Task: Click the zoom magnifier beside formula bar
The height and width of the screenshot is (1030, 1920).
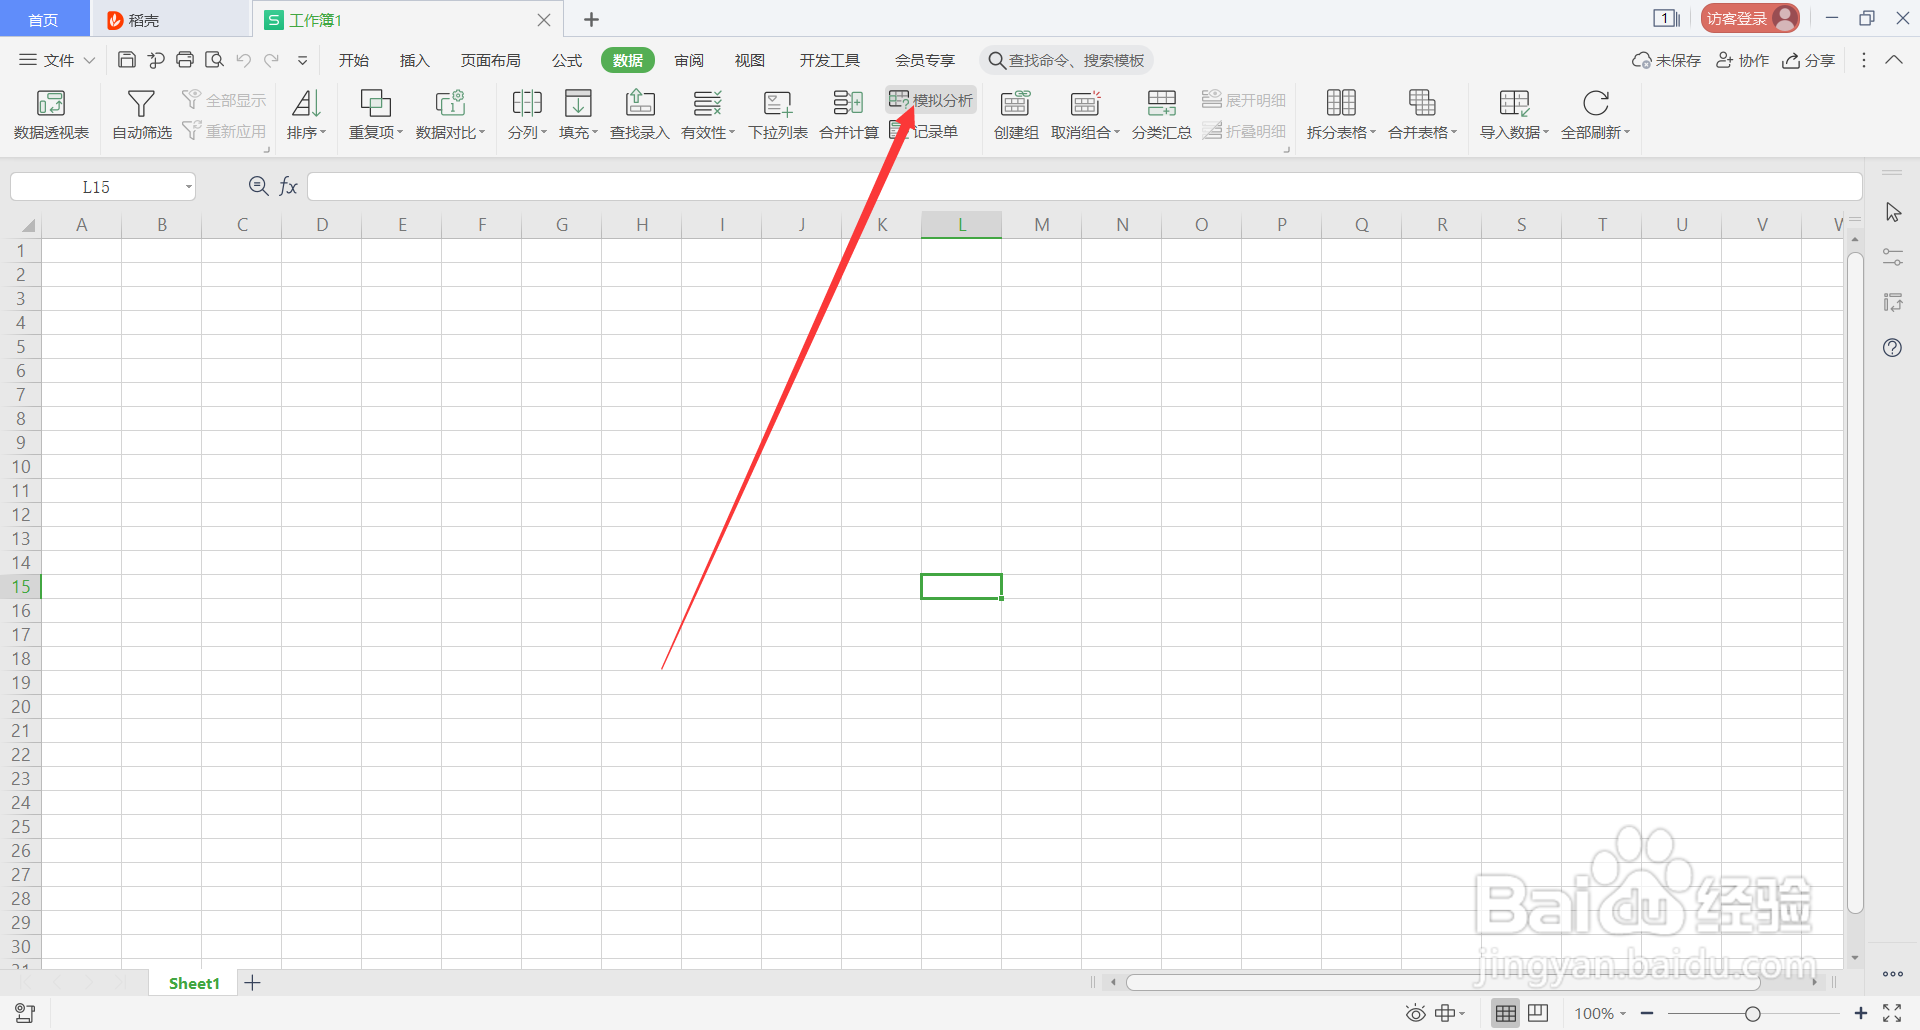Action: tap(258, 186)
